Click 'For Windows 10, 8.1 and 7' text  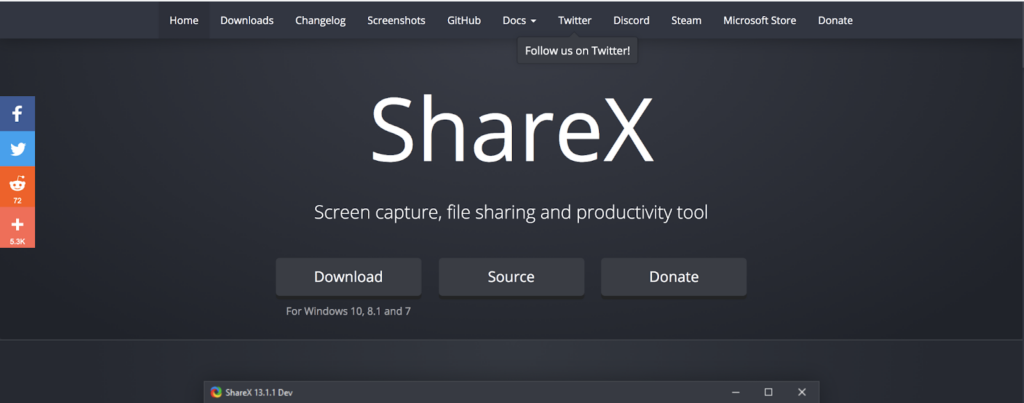coord(348,312)
